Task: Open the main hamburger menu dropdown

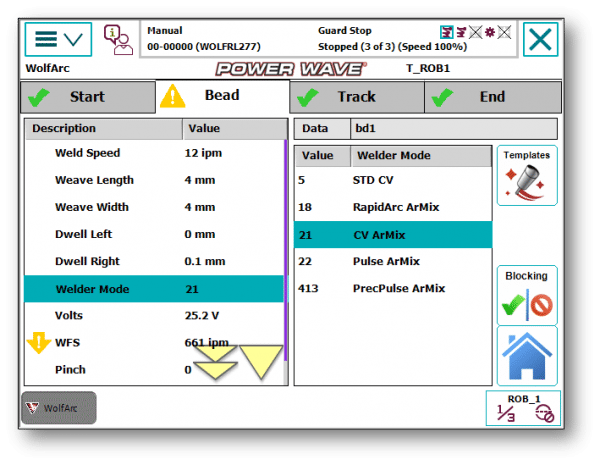Action: click(x=58, y=39)
